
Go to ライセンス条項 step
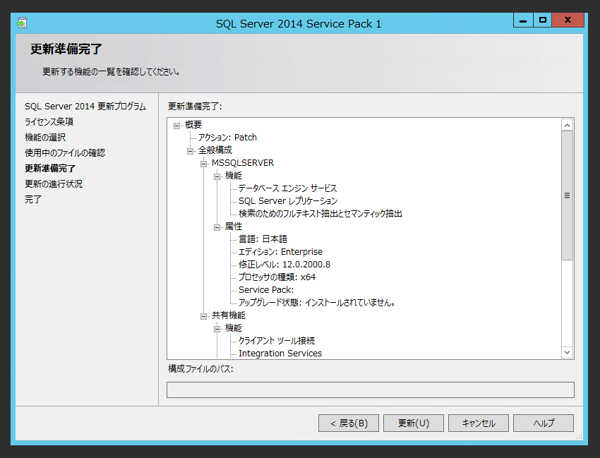(49, 122)
